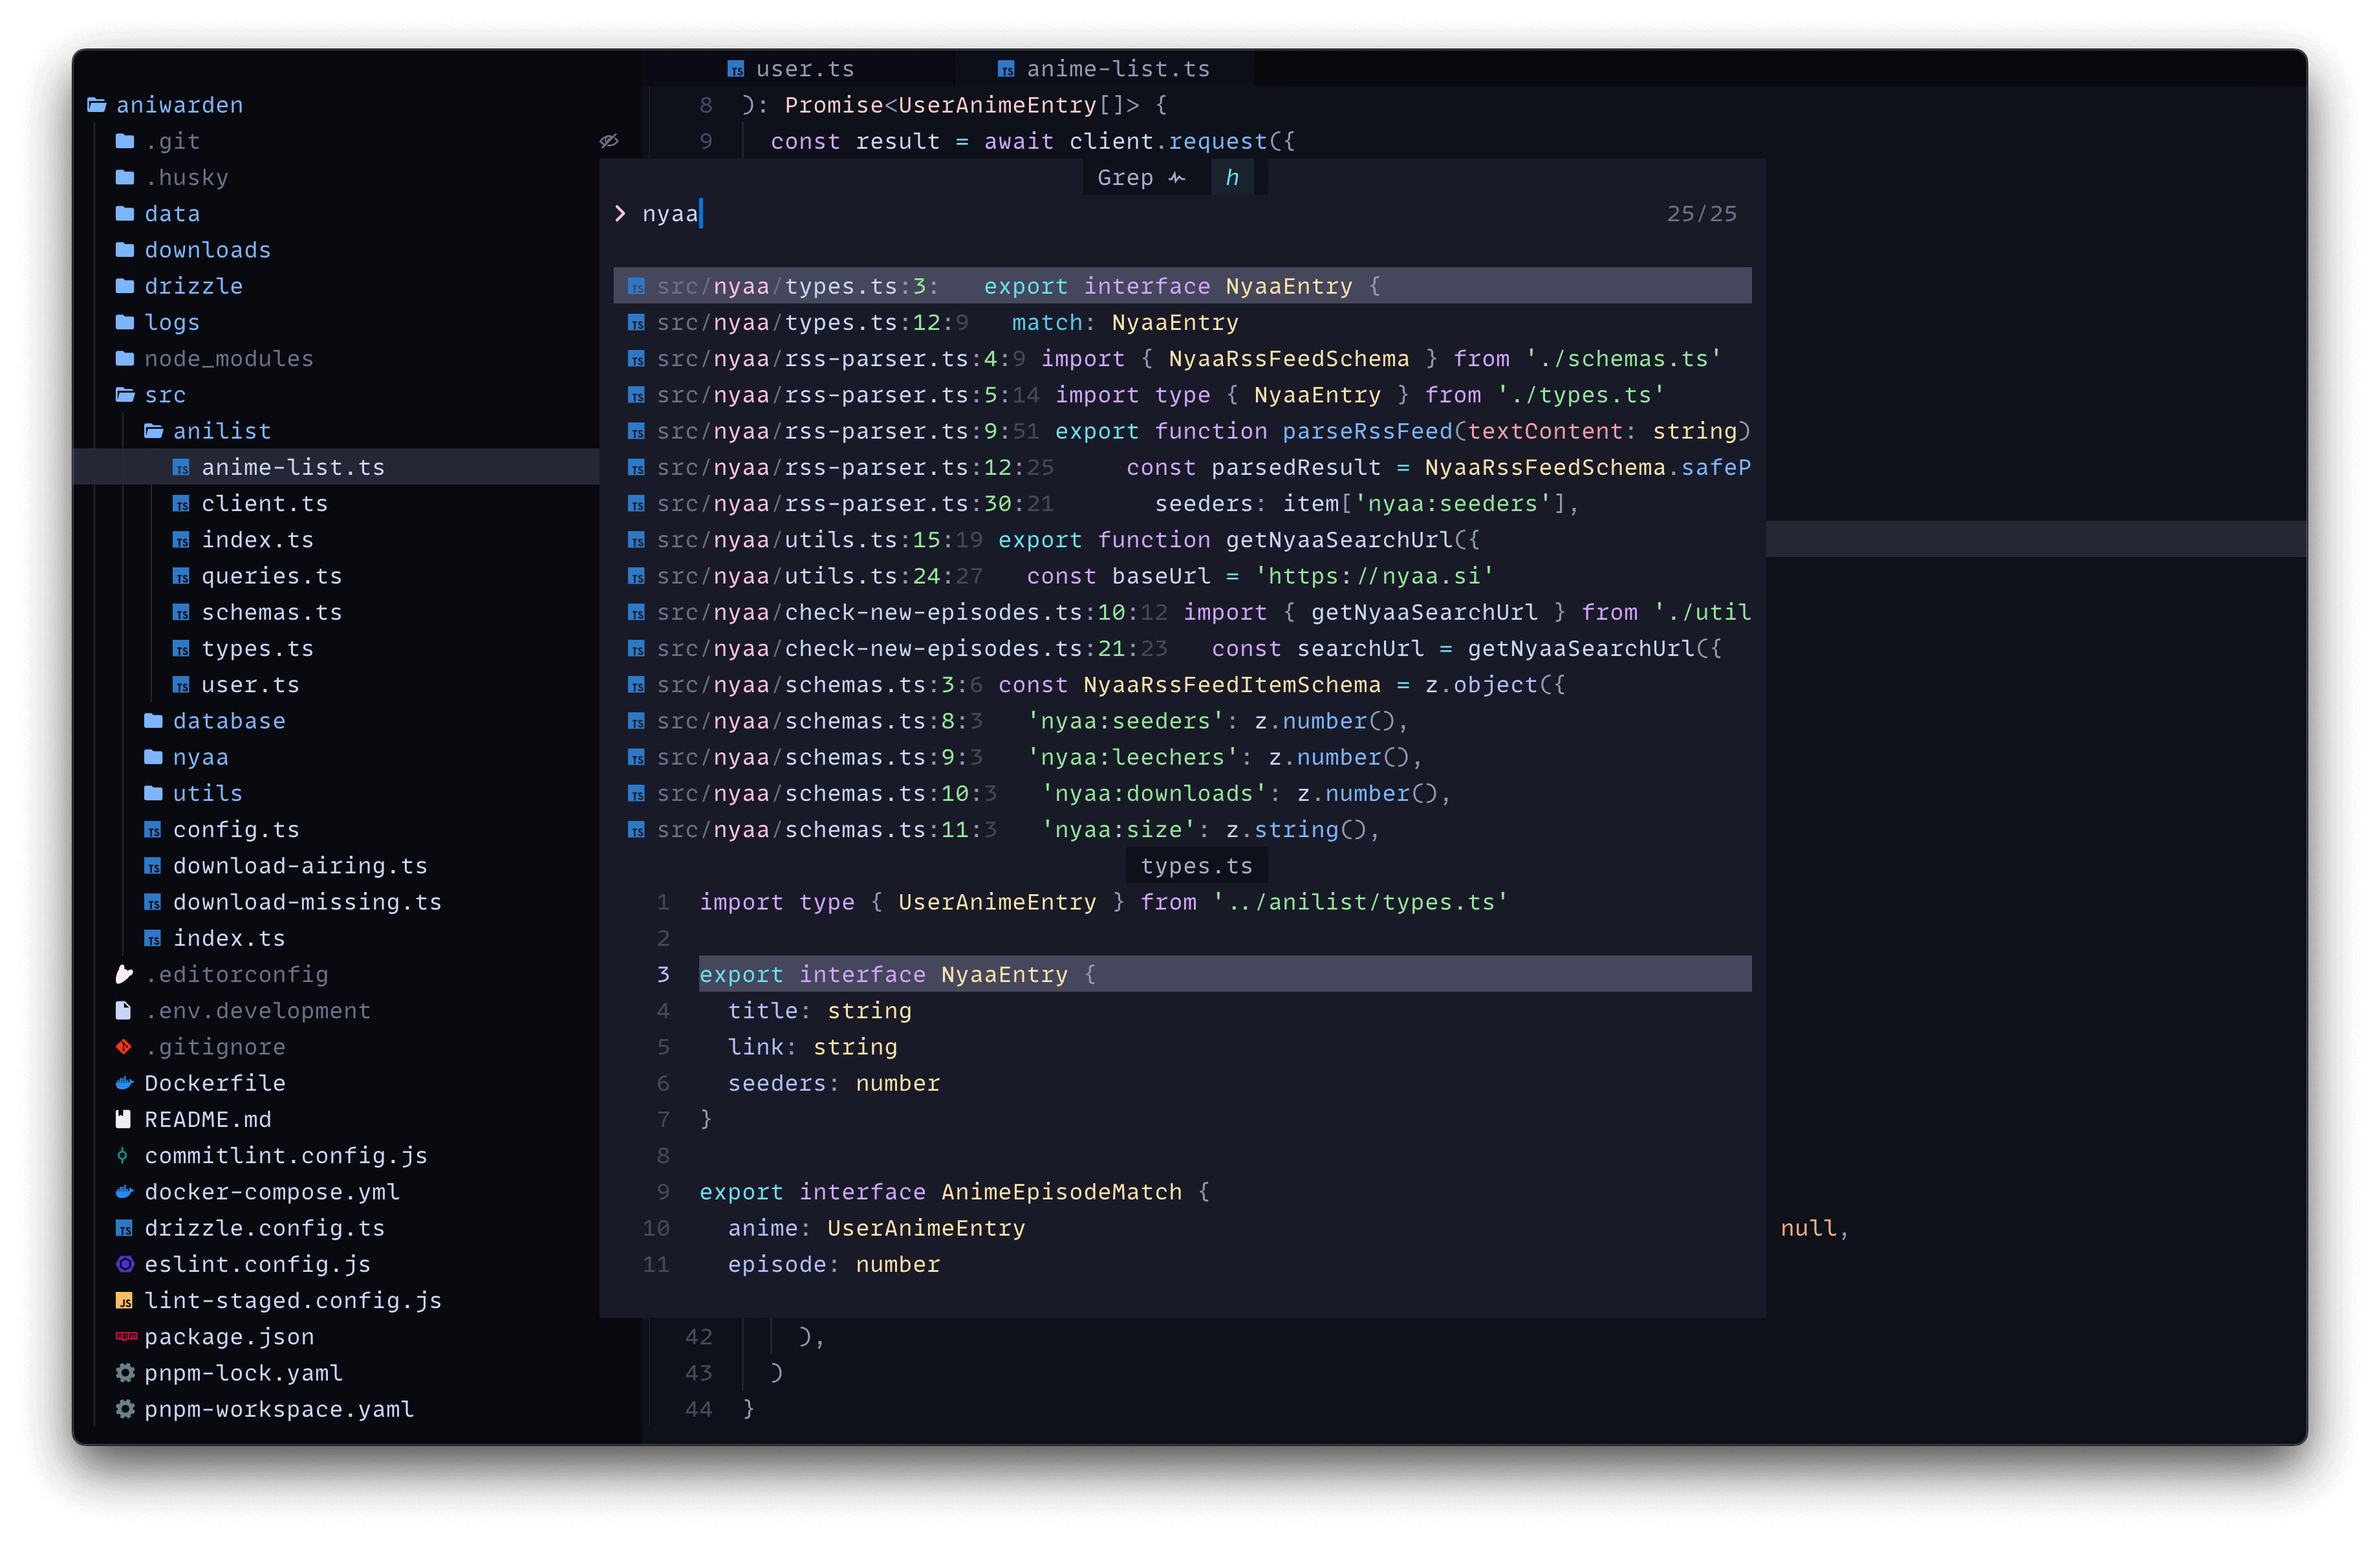
Task: Click the editorconfig mouse icon
Action: click(124, 974)
